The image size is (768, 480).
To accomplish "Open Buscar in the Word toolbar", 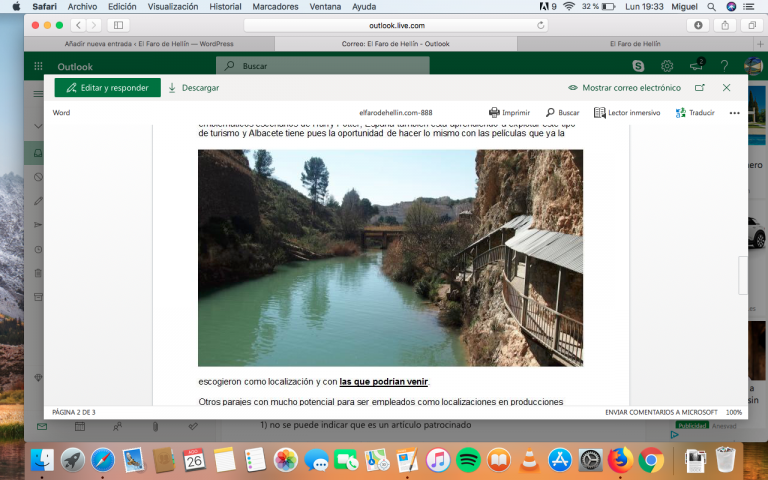I will (562, 113).
